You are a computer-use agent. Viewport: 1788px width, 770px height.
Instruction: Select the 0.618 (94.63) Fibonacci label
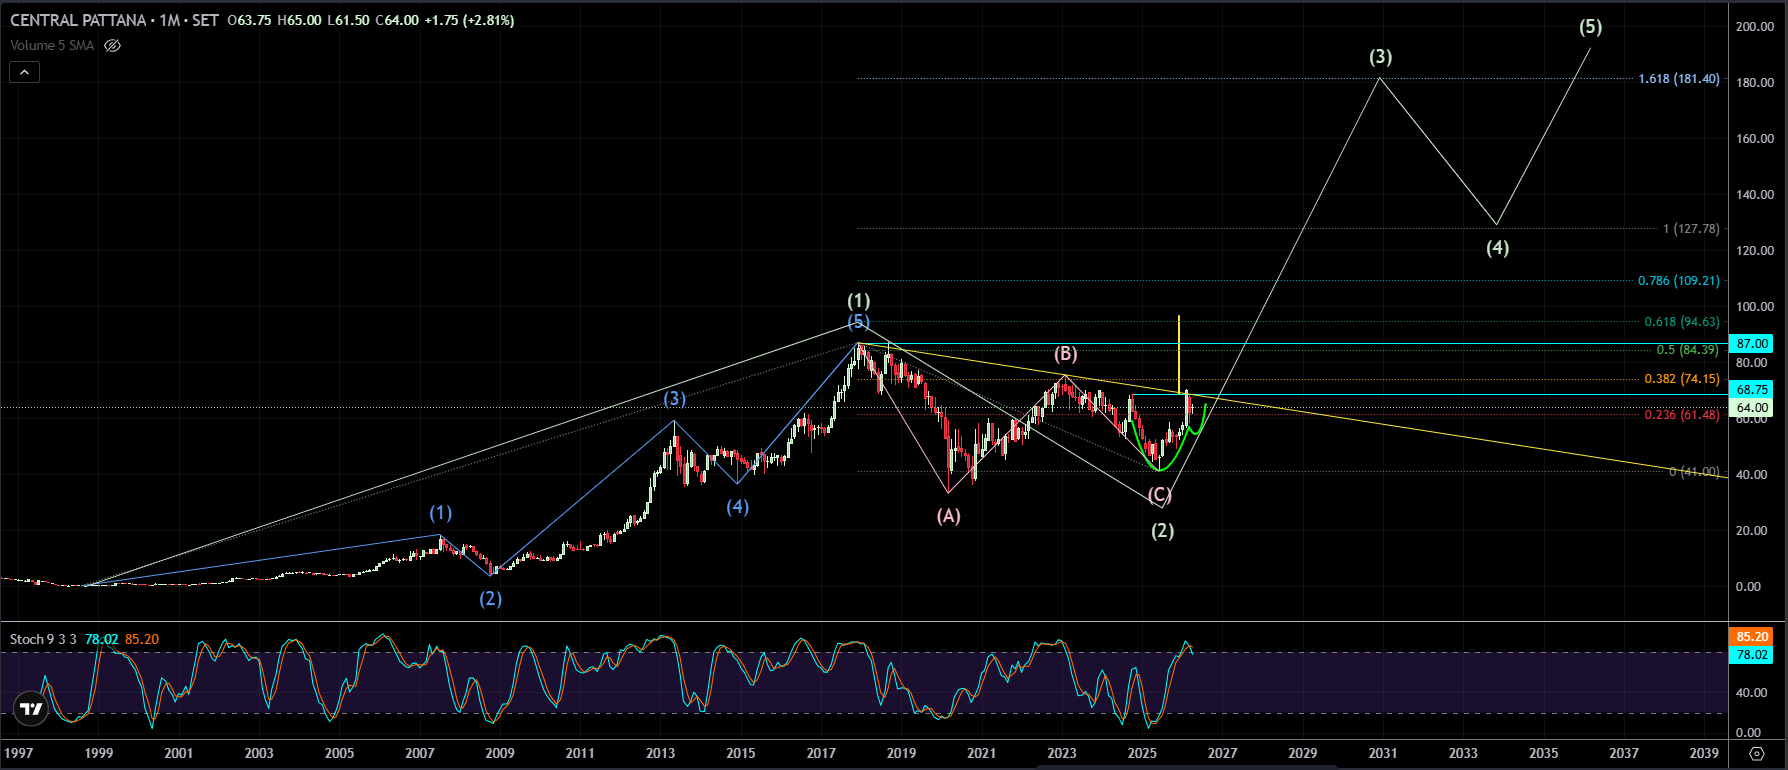pos(1682,322)
